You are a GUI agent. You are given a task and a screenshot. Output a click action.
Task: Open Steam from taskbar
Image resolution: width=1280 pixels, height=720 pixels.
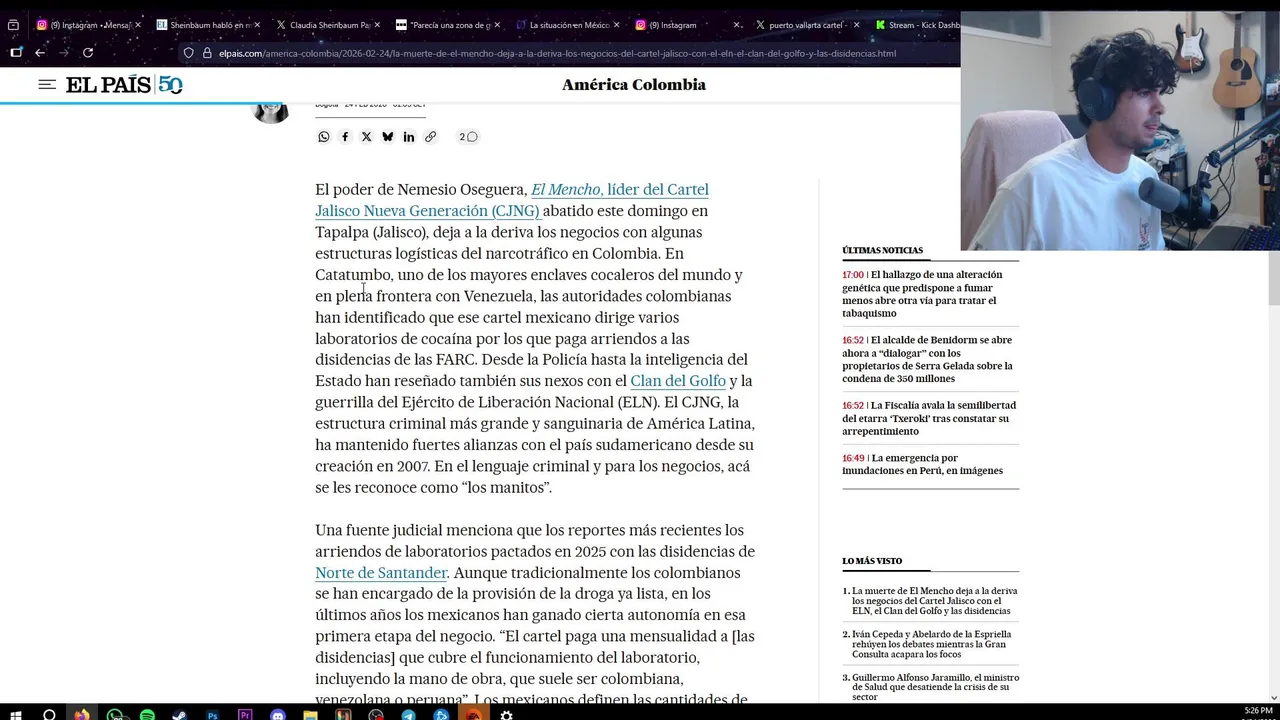(180, 715)
